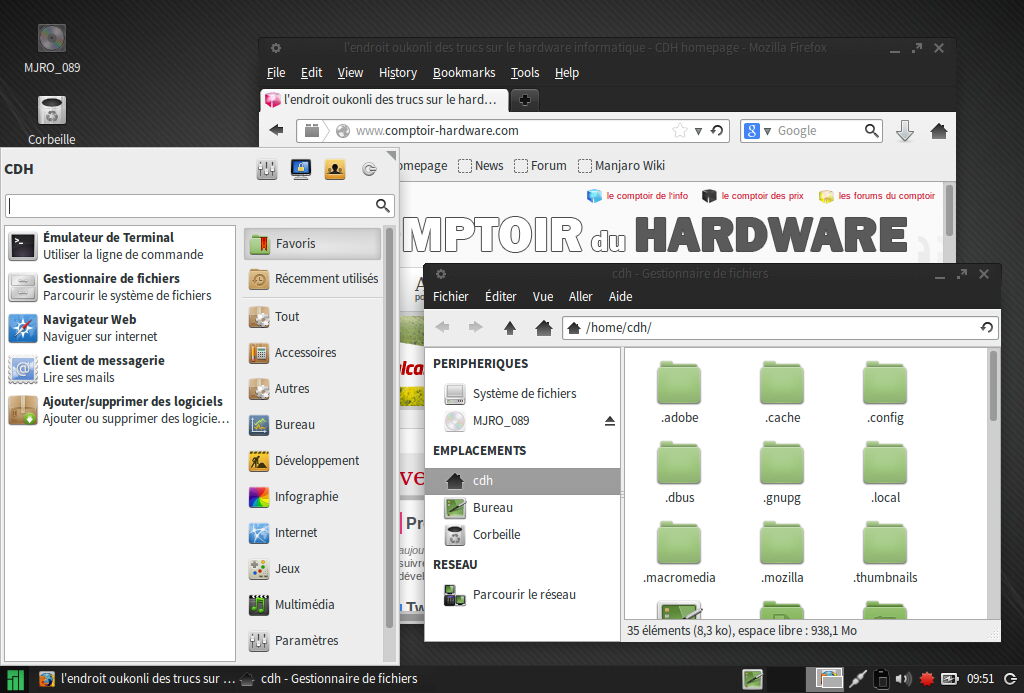
Task: Open the Fichier menu in file manager
Action: pos(451,296)
